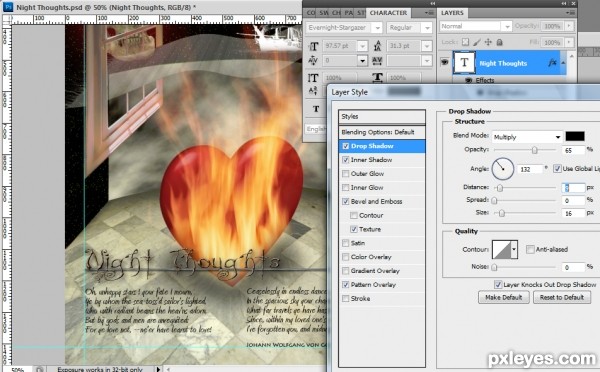Open the Contour picker dropdown arrow
The image size is (600, 372).
pyautogui.click(x=514, y=250)
